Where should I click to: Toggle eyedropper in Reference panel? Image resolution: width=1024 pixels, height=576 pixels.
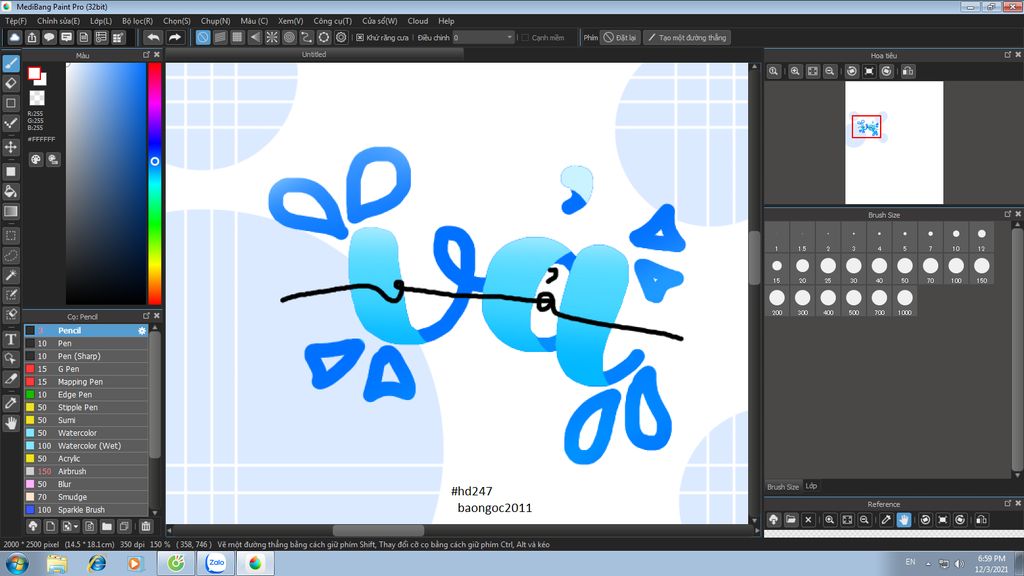coord(886,520)
